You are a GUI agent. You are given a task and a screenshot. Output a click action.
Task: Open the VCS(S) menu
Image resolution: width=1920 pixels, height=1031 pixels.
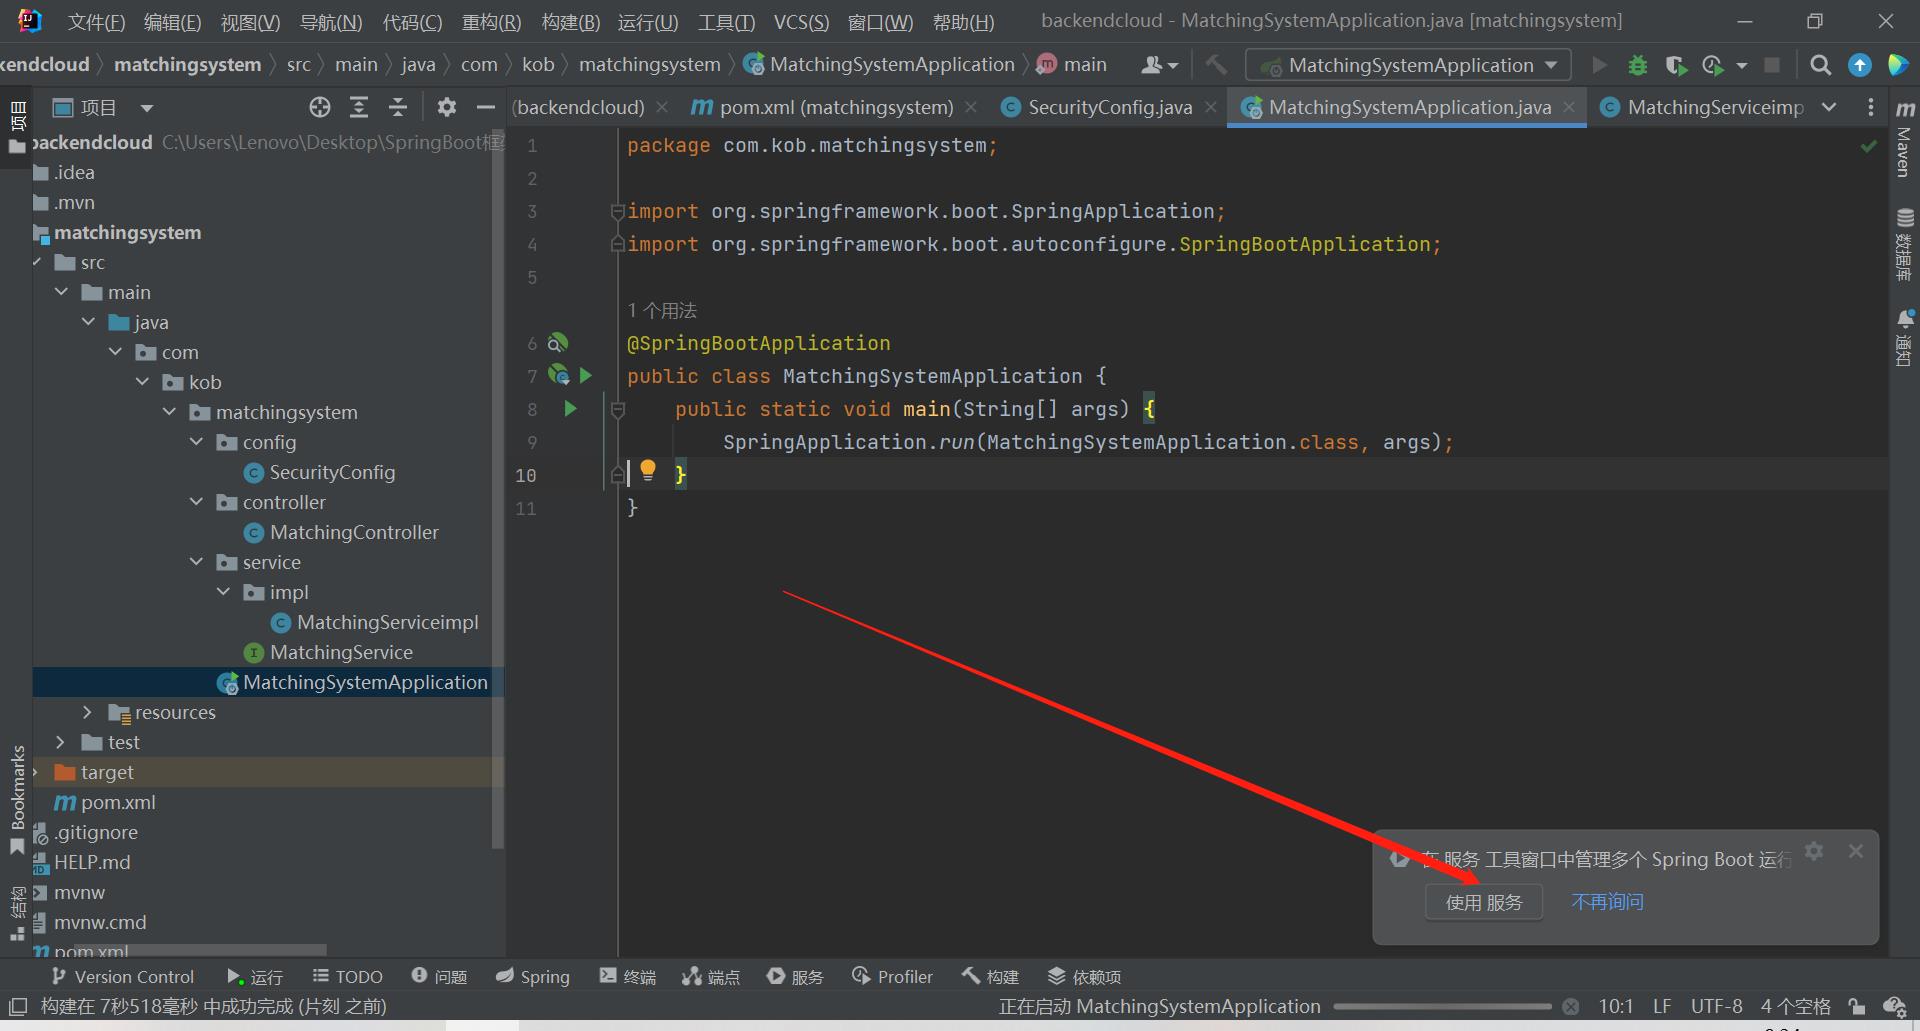[x=801, y=22]
